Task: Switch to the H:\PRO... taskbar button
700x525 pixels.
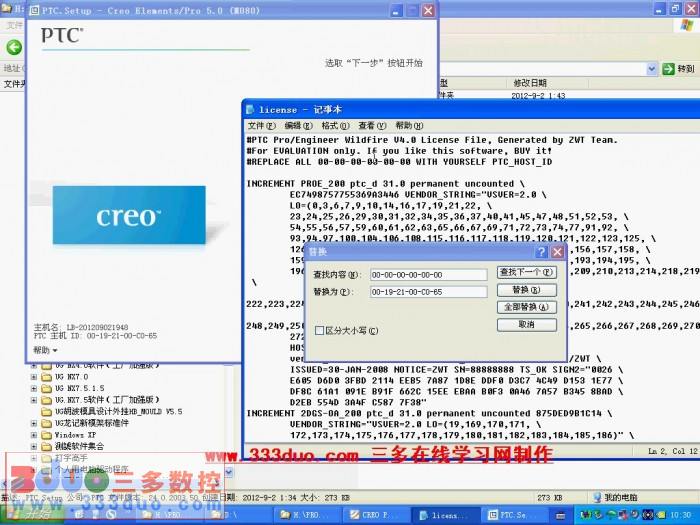Action: coord(307,515)
